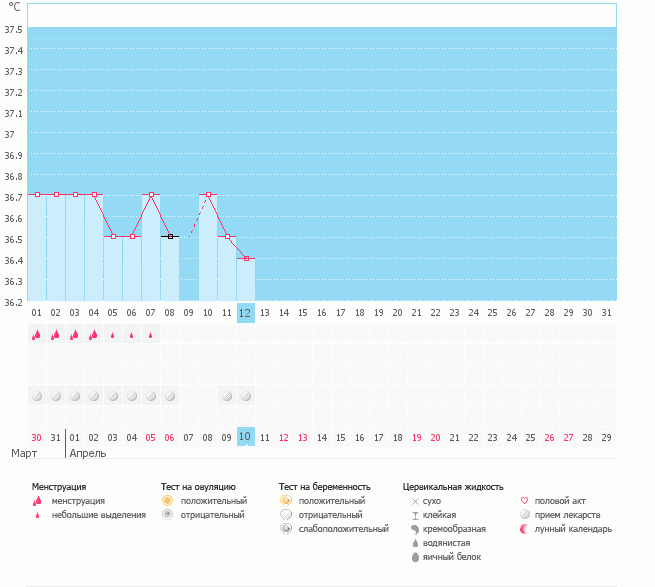Click the medication pill icon on cycle day 08
The image size is (655, 587).
[x=170, y=396]
